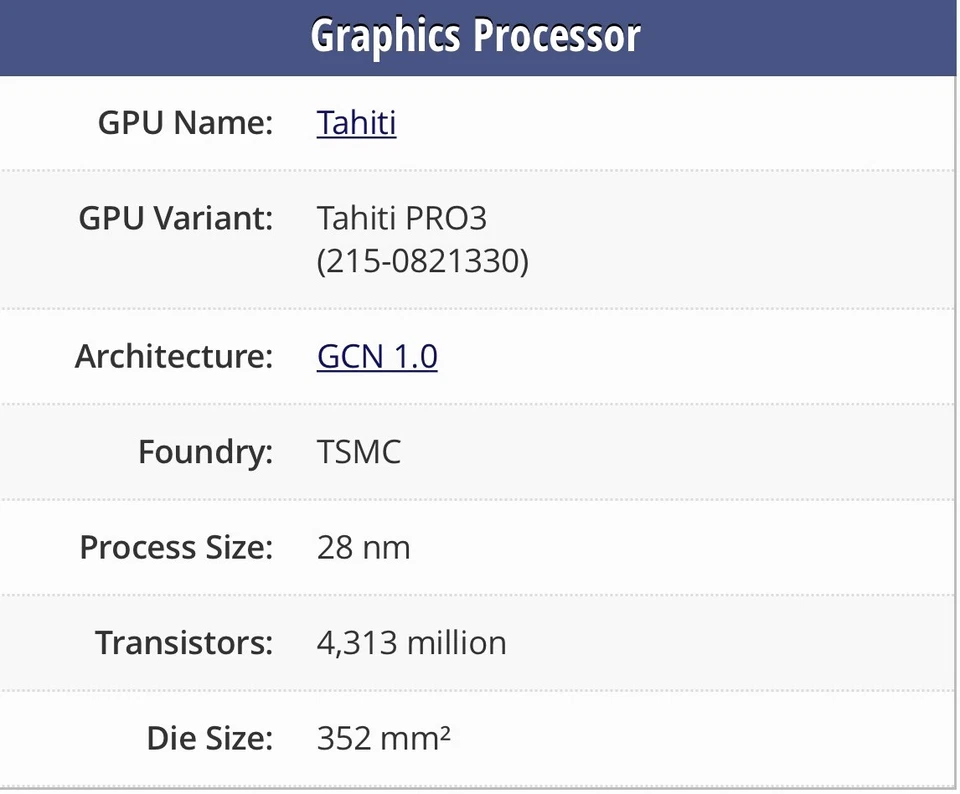This screenshot has width=960, height=794.
Task: Click the Process Size label
Action: (176, 547)
